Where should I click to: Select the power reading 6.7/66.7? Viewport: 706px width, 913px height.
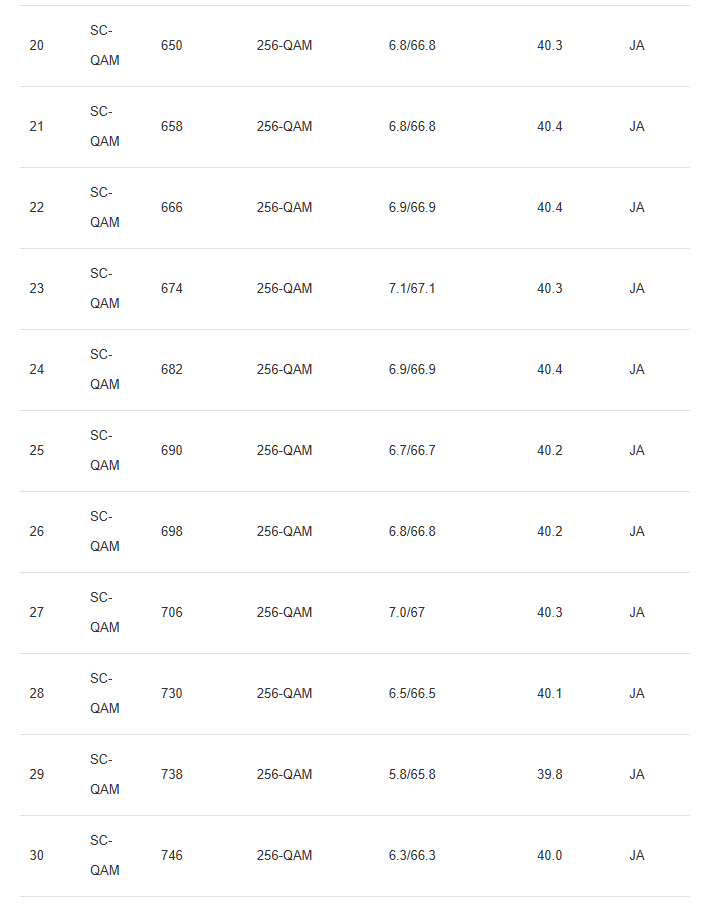click(x=412, y=451)
